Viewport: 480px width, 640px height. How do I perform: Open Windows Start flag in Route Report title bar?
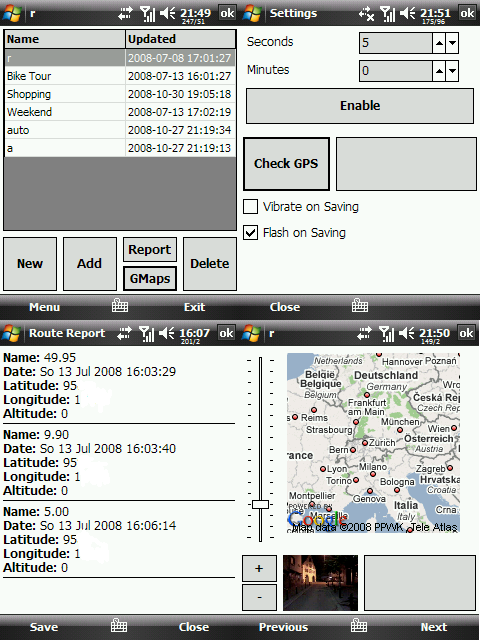click(x=11, y=333)
